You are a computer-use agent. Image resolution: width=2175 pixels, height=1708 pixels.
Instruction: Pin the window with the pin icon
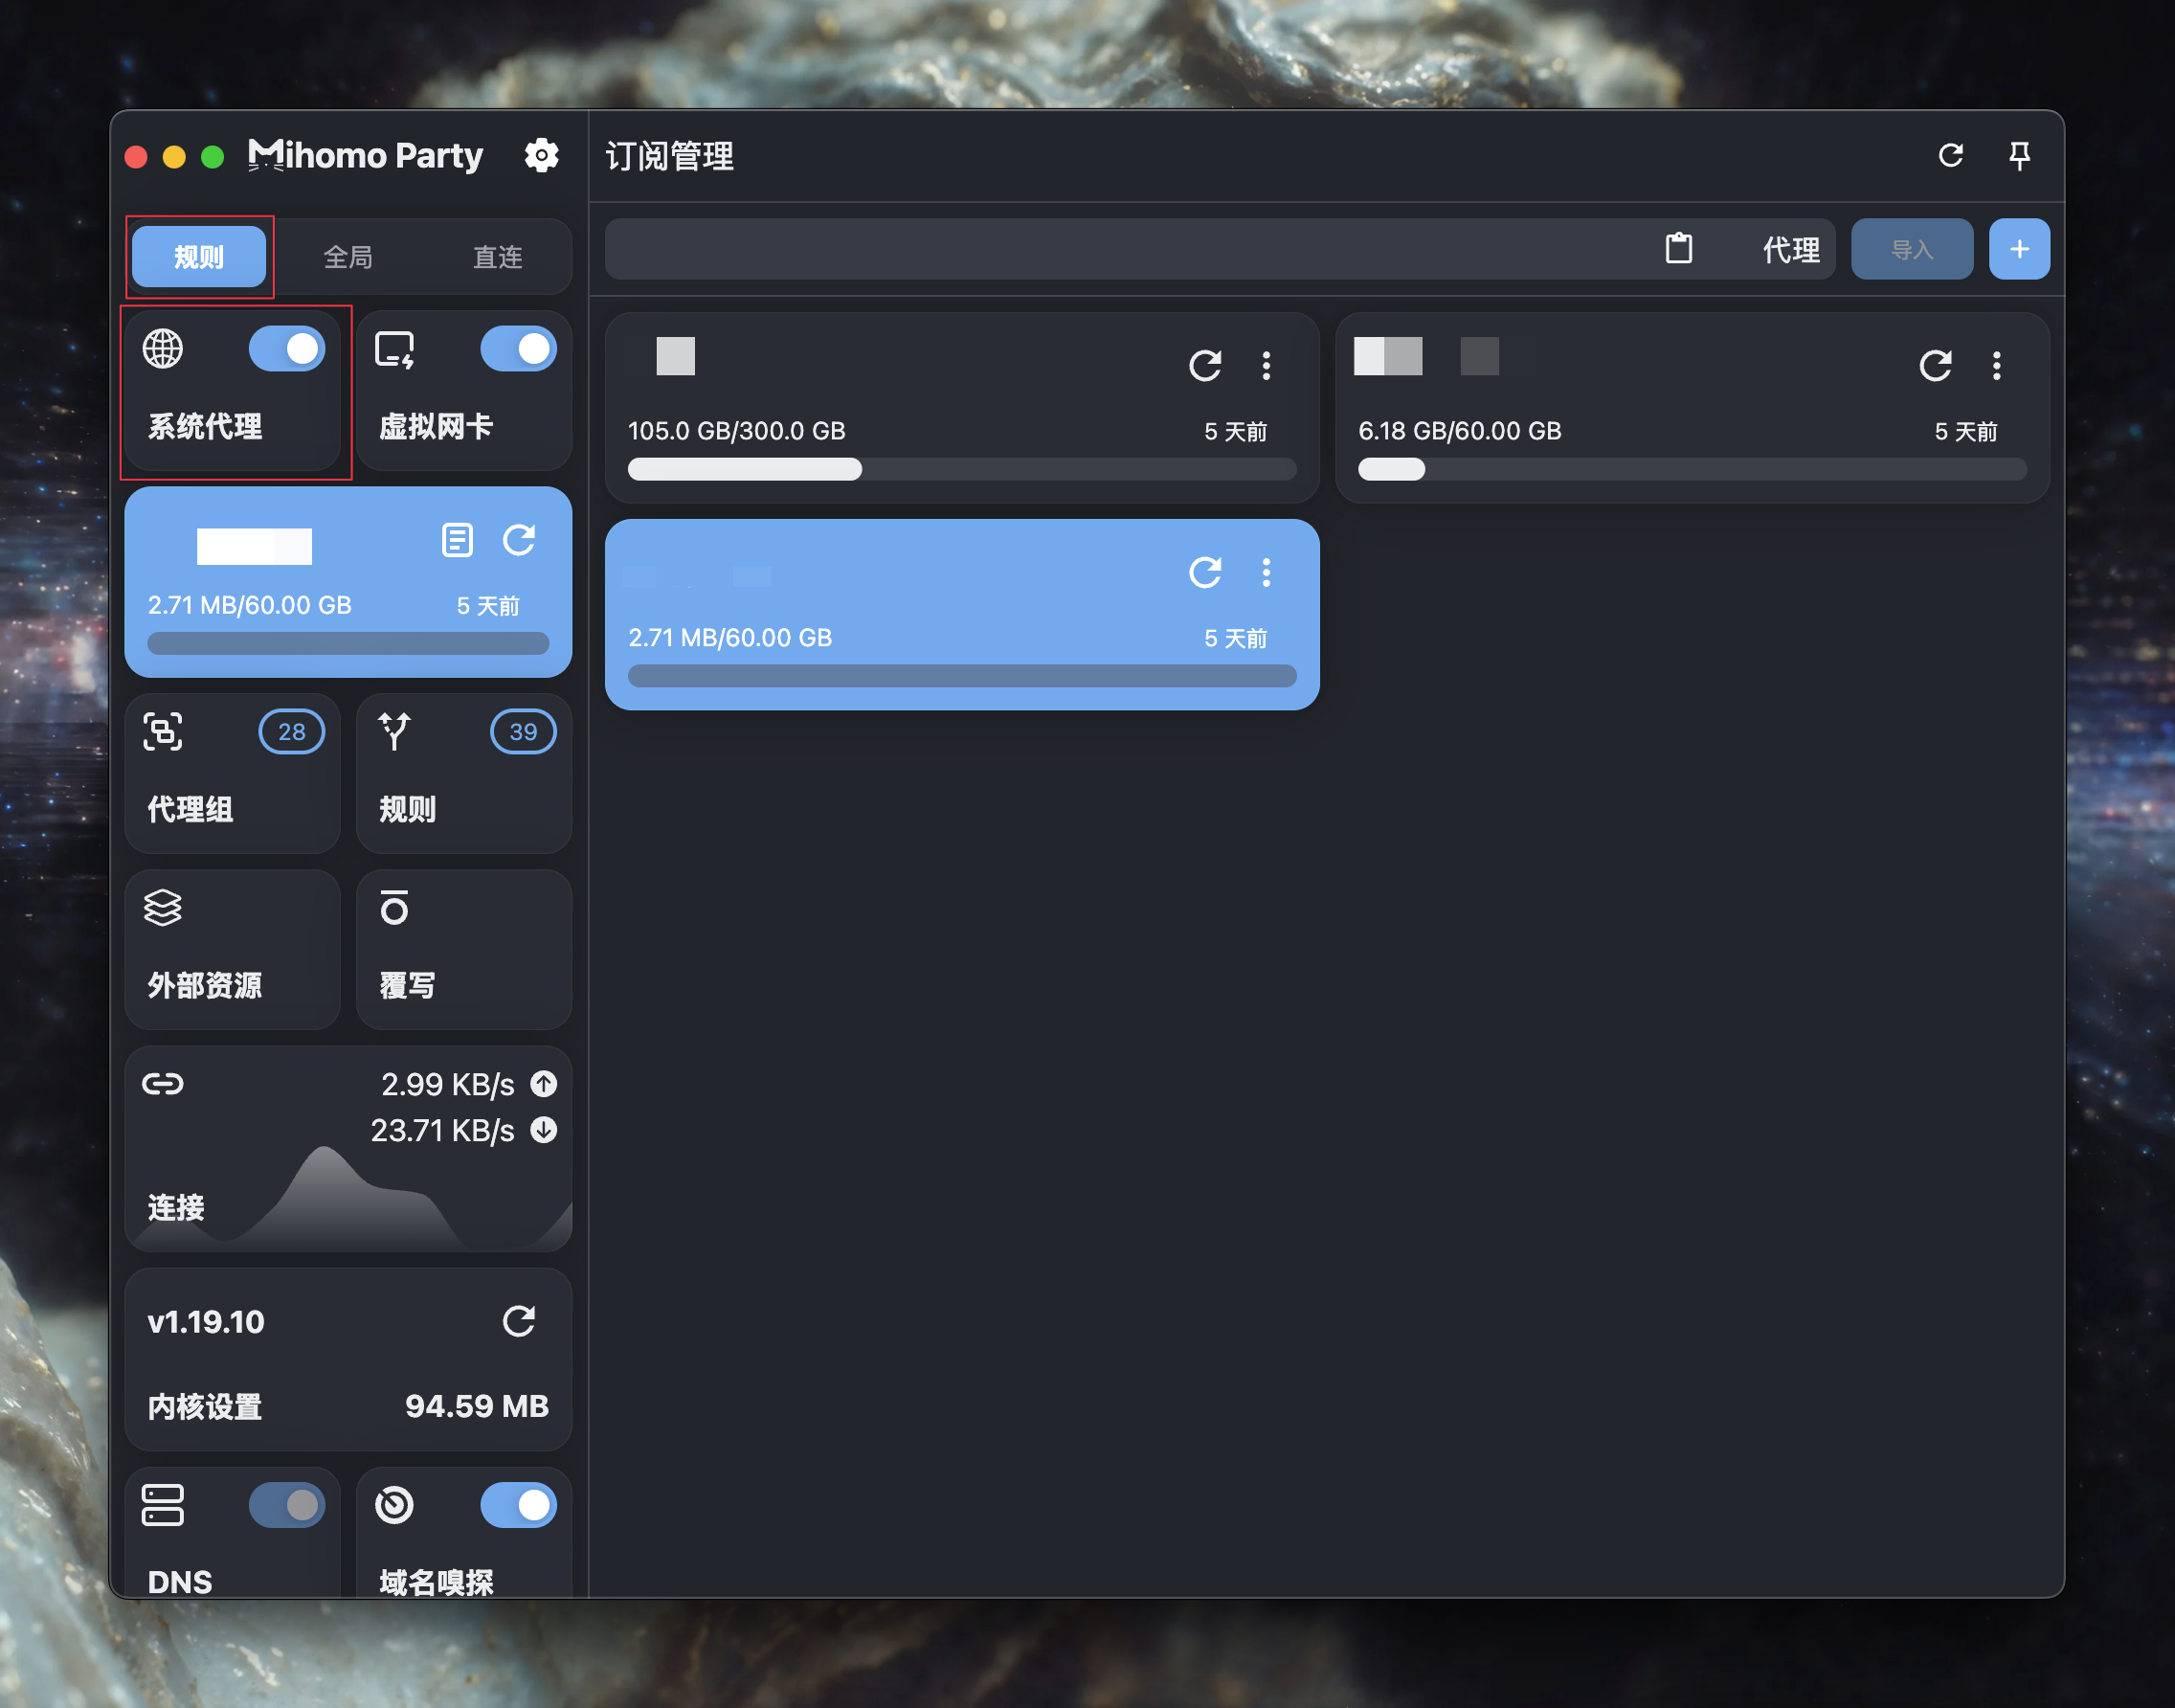[x=2019, y=155]
